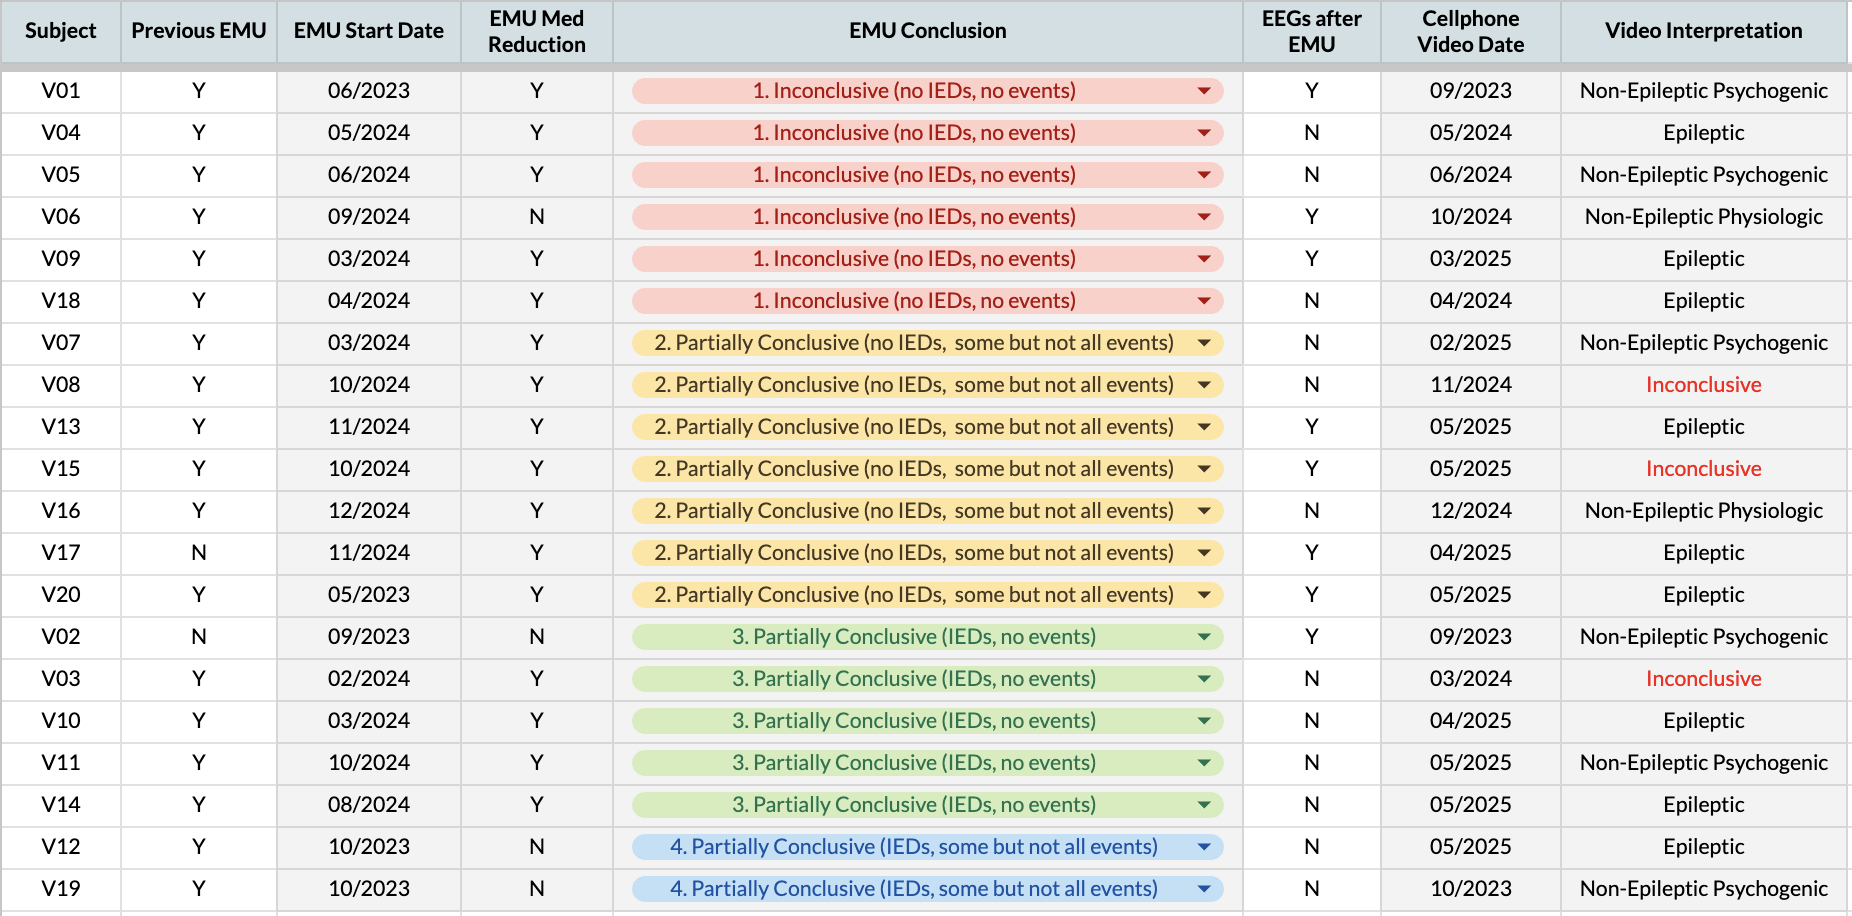This screenshot has height=916, width=1852.
Task: Expand the V13 row conclusion dropdown arrow
Action: [x=1204, y=427]
